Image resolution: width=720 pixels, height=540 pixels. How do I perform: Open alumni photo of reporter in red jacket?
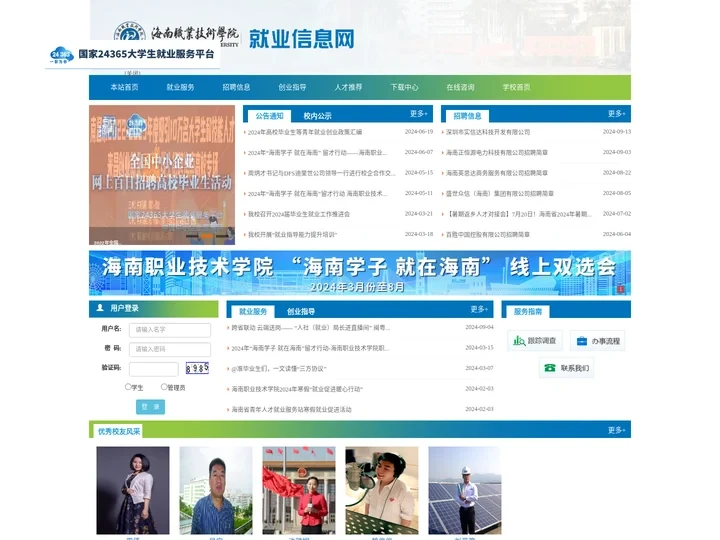click(x=299, y=490)
